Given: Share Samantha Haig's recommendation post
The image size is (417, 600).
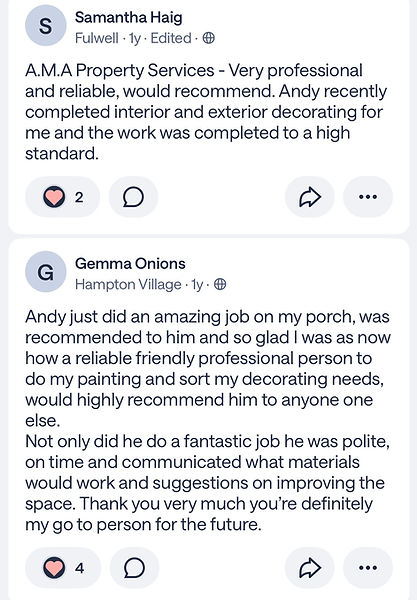Looking at the screenshot, I should coord(309,197).
